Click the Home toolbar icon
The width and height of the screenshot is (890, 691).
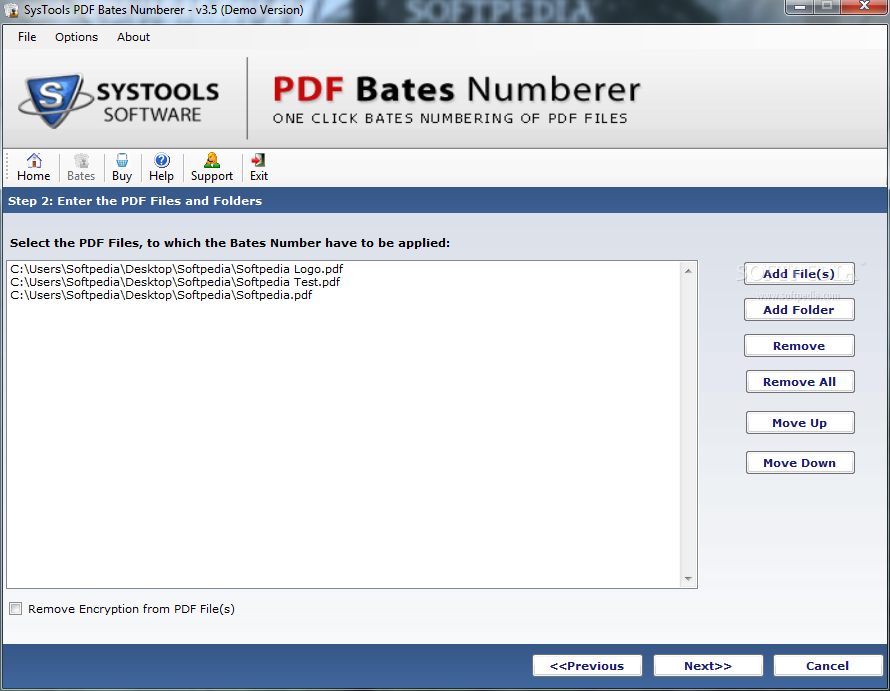click(33, 167)
